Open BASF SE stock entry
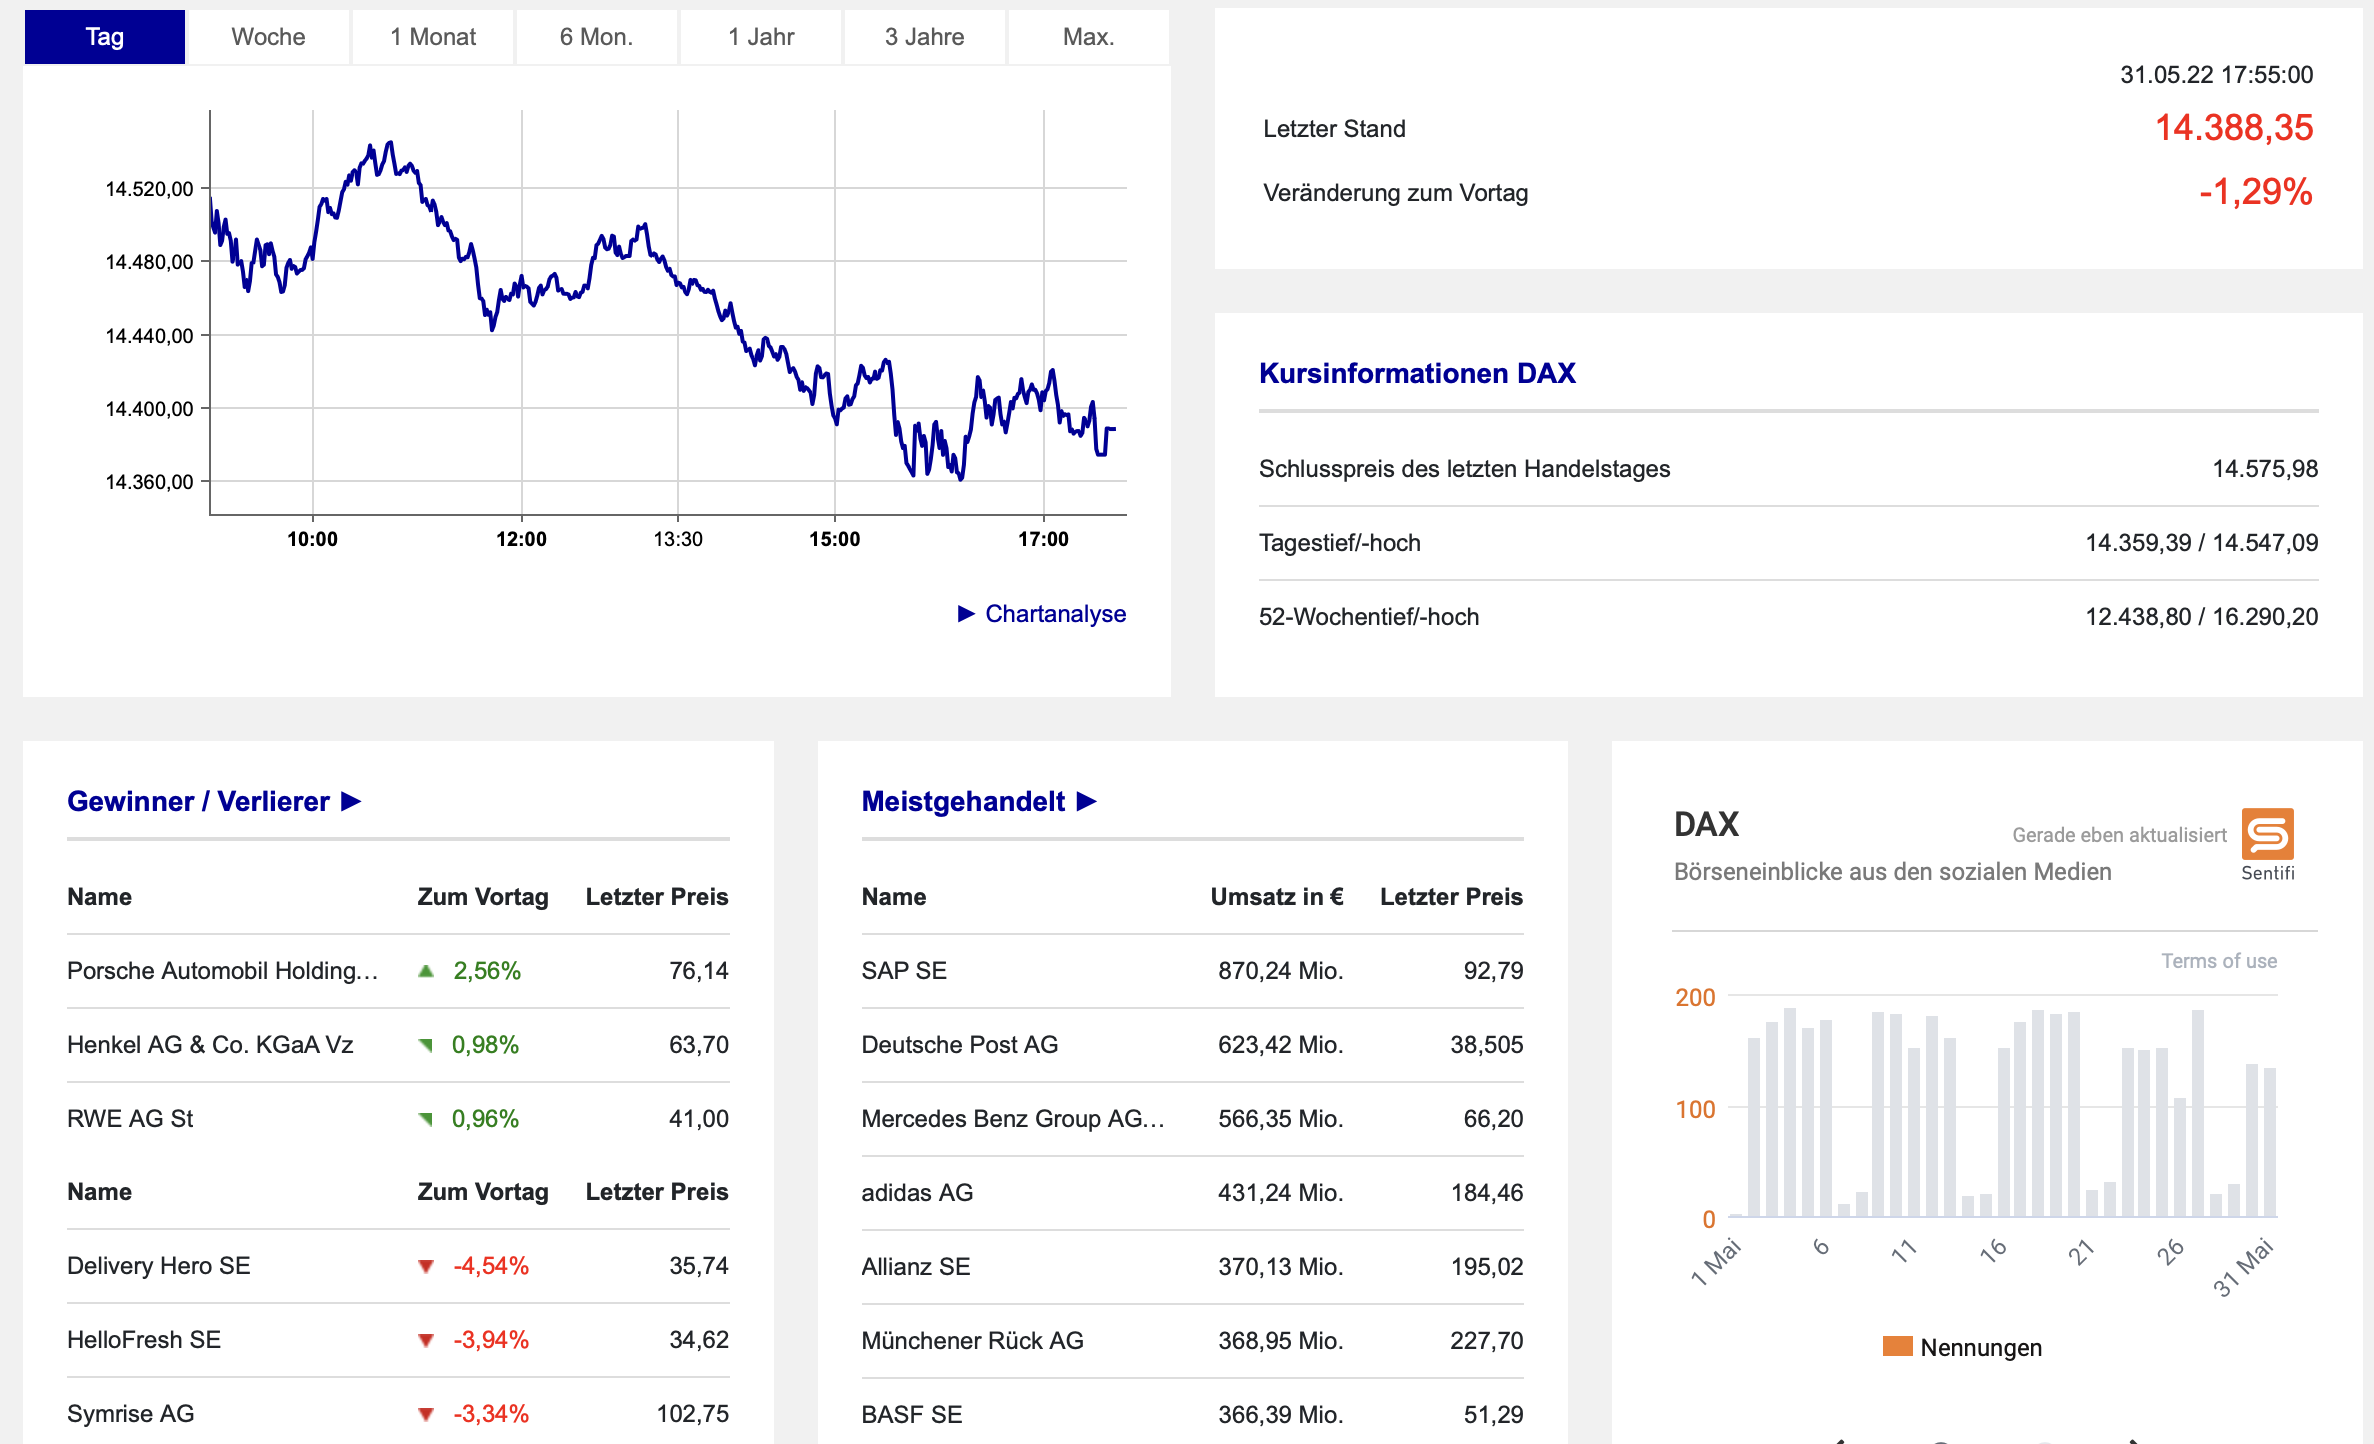 coord(912,1414)
